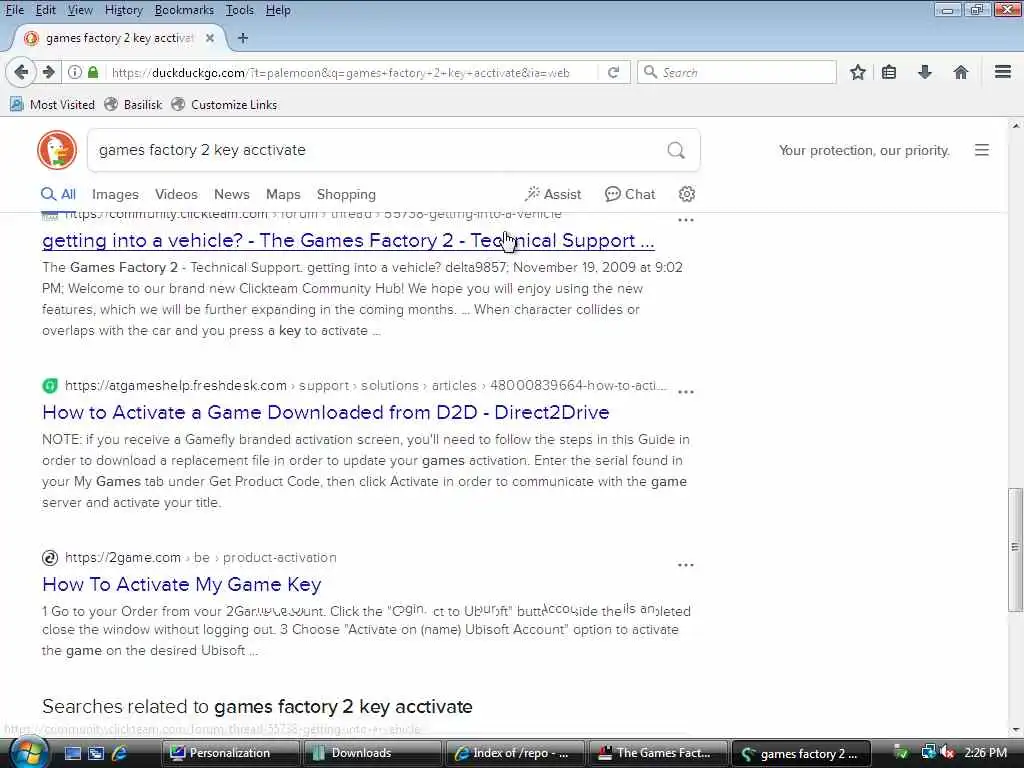Go forward with the forward arrow
The height and width of the screenshot is (768, 1024).
[48, 72]
